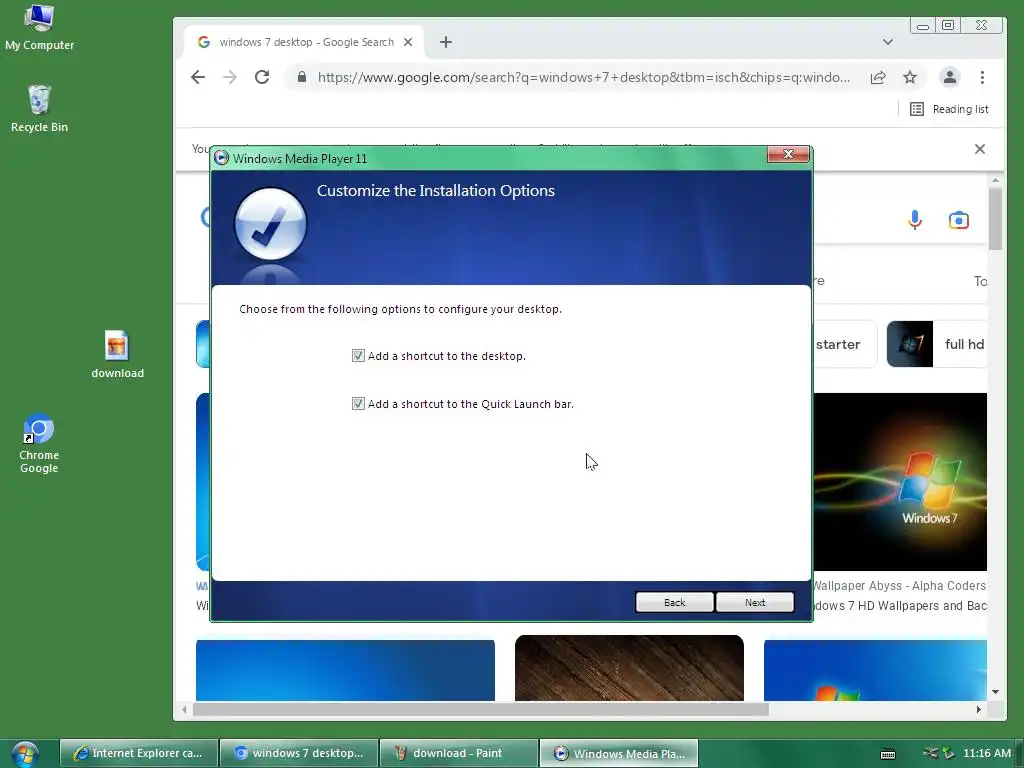
Task: Open the Reading list
Action: coord(949,109)
